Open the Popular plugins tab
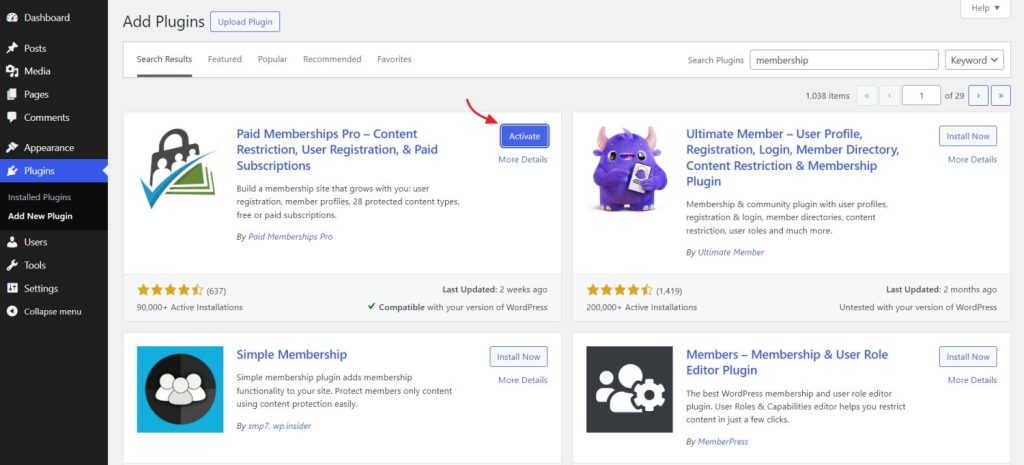The width and height of the screenshot is (1024, 465). (x=272, y=59)
